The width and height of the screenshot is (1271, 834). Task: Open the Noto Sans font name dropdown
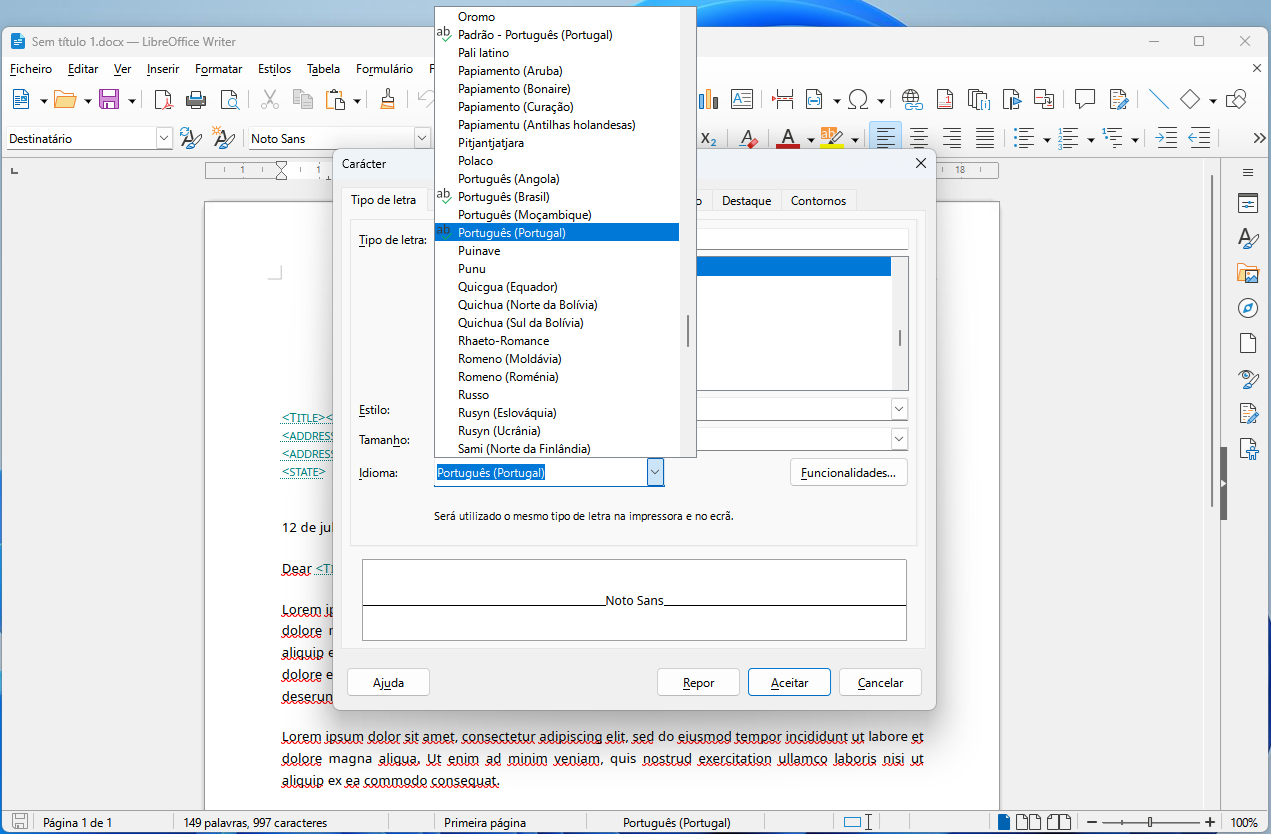(x=422, y=139)
